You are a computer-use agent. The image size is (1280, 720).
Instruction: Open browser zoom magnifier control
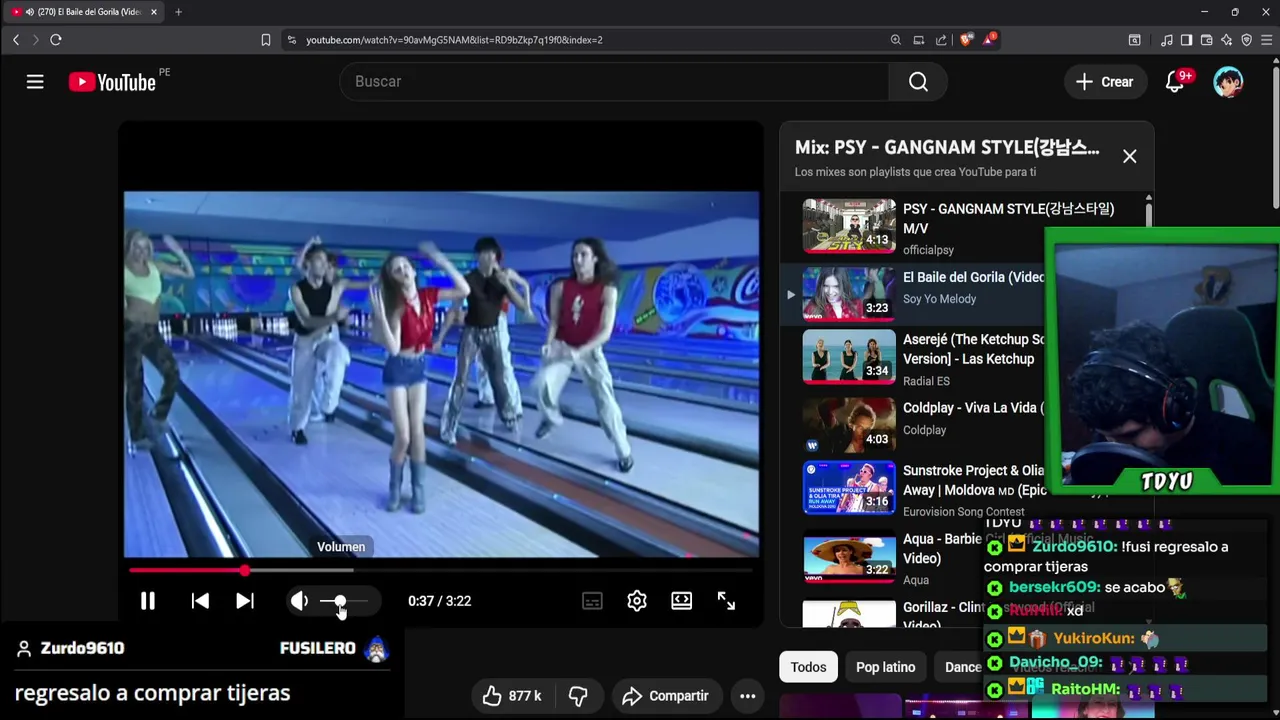point(896,40)
